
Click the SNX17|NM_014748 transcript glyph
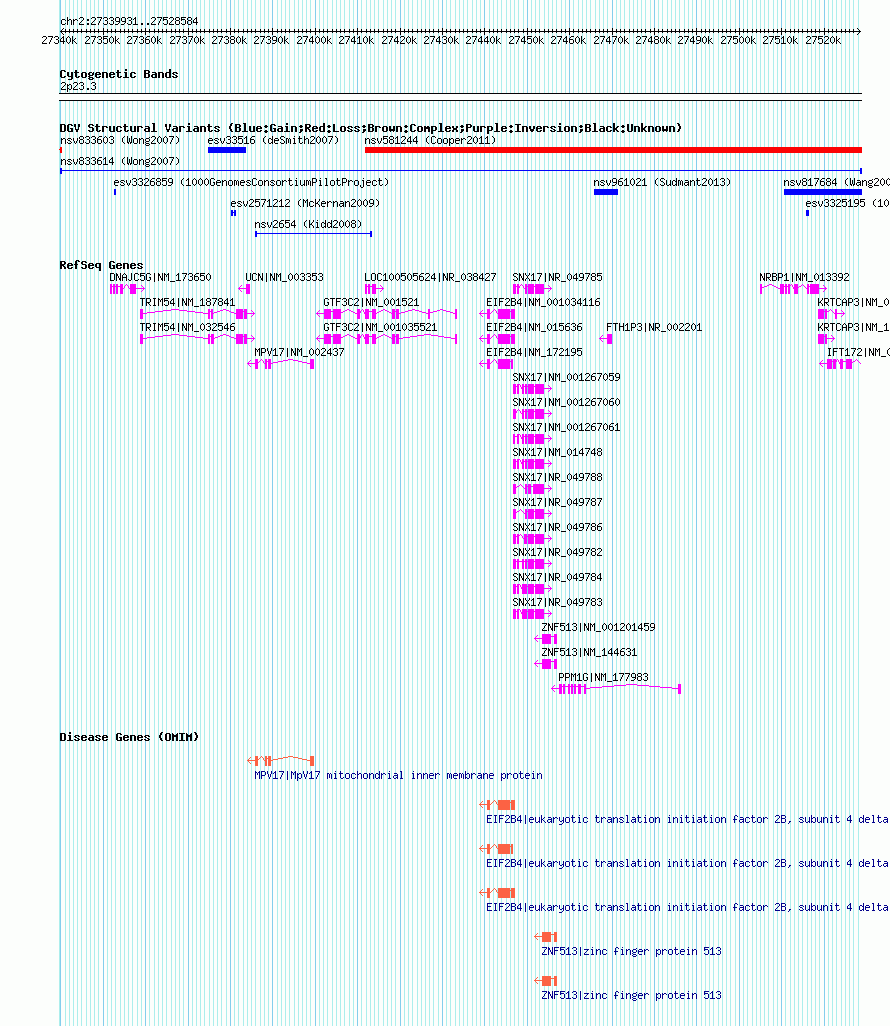click(x=532, y=464)
